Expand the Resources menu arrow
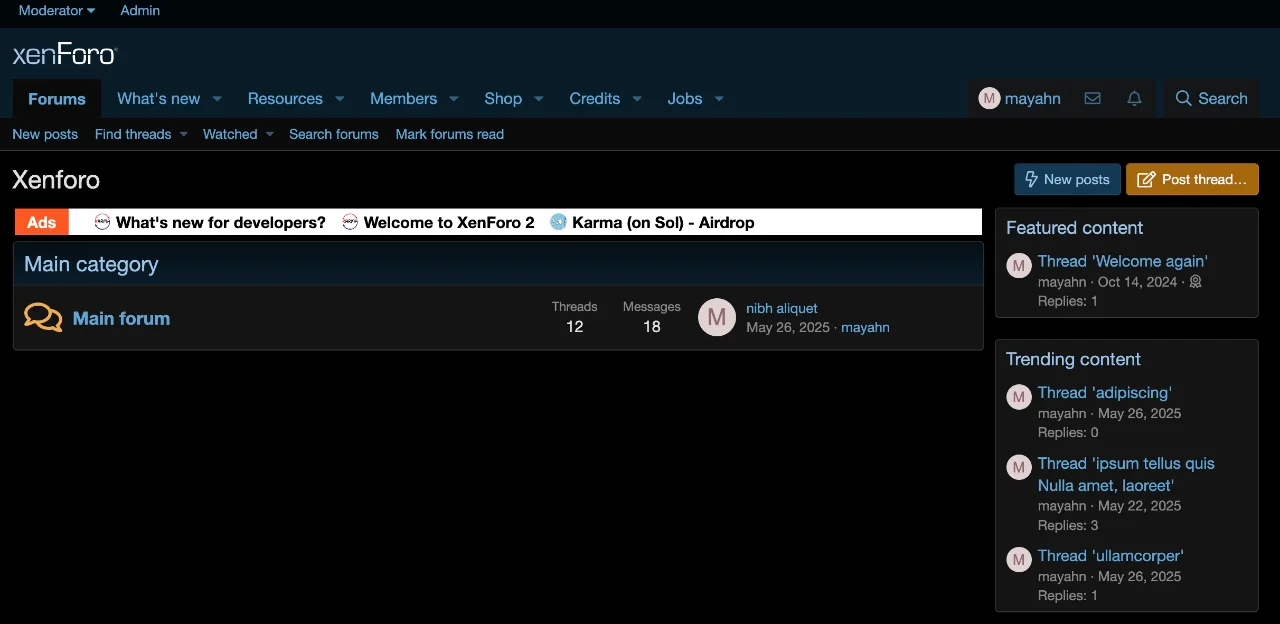 point(340,99)
